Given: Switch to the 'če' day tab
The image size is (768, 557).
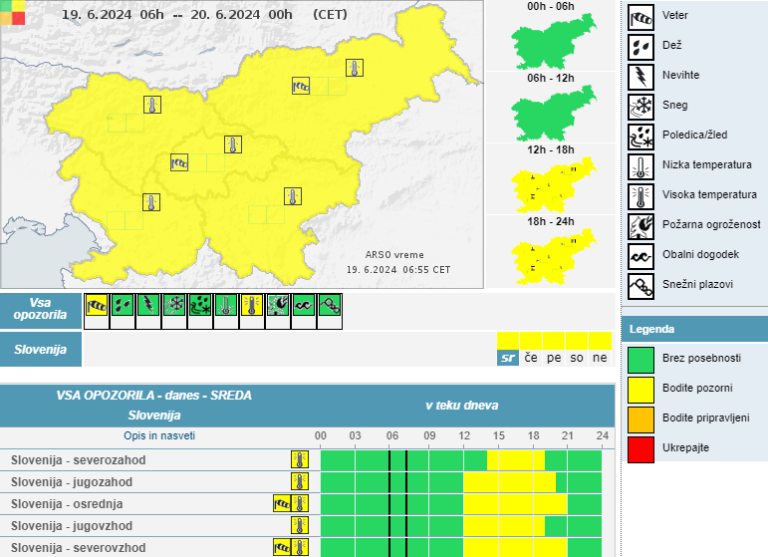Looking at the screenshot, I should 531,357.
